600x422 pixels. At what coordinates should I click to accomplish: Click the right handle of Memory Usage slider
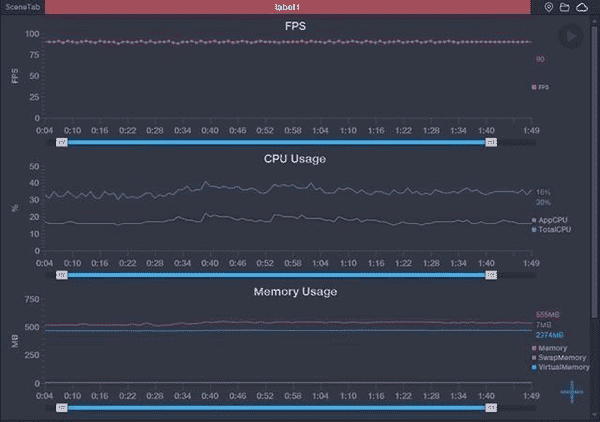pyautogui.click(x=491, y=408)
